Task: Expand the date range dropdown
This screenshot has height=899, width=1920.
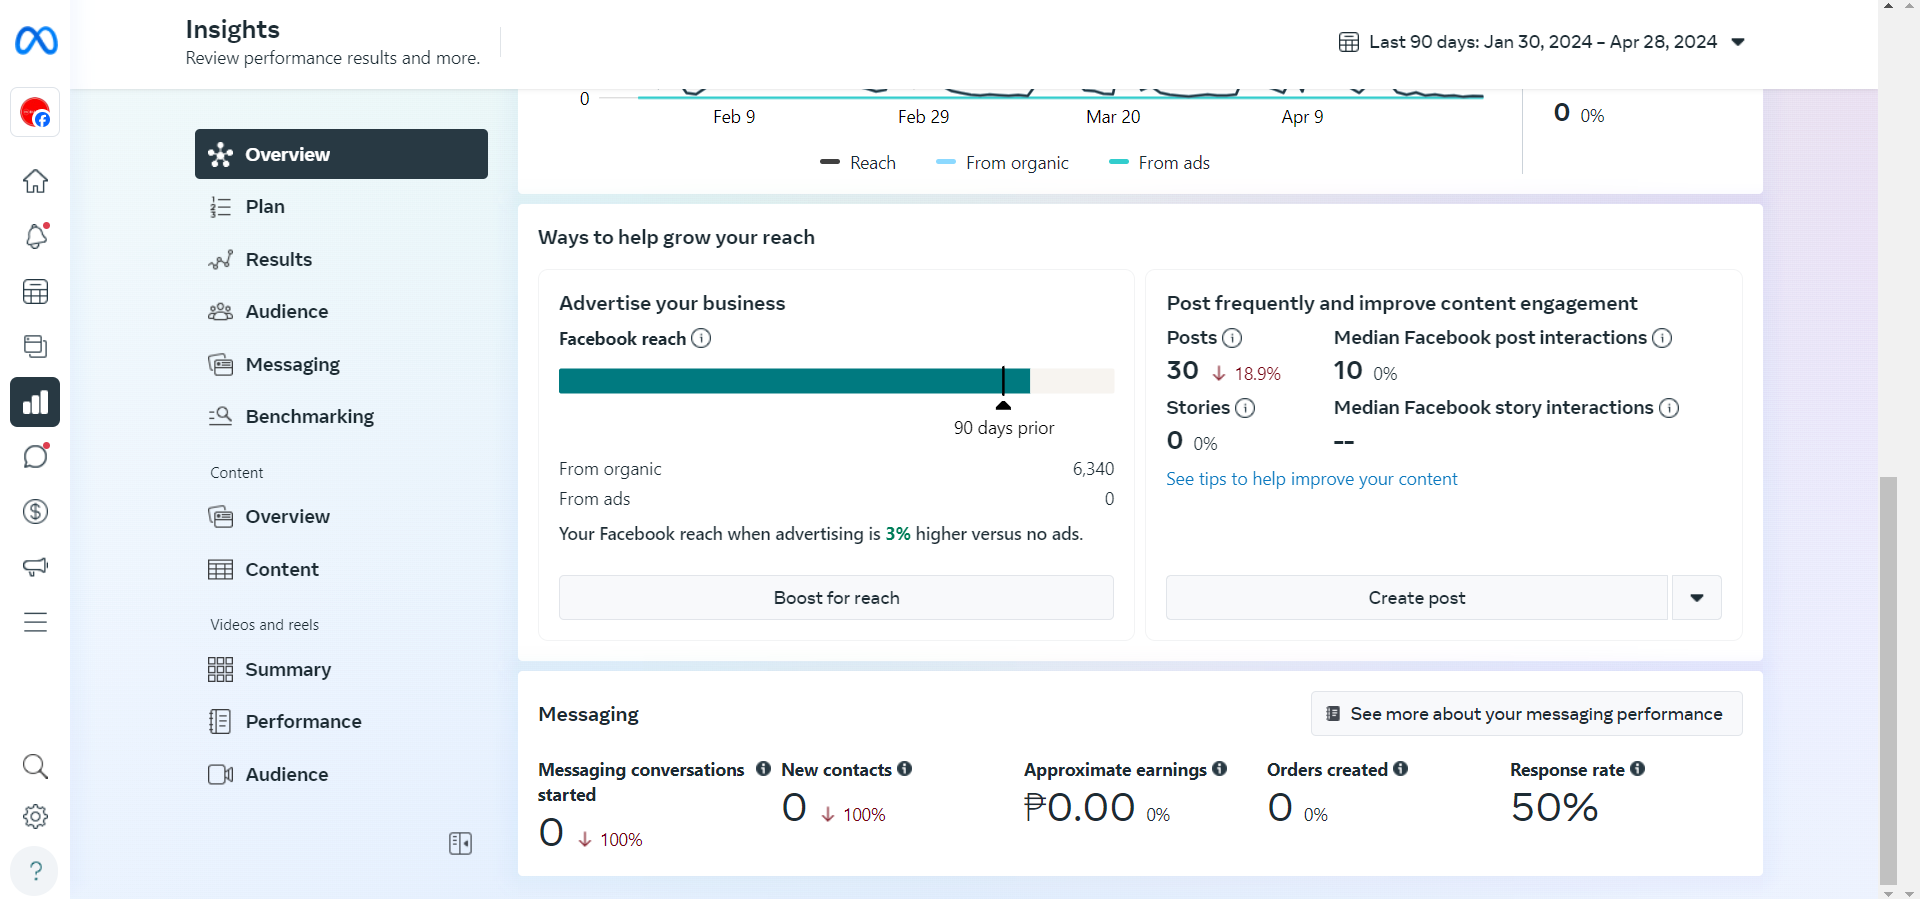Action: [x=1738, y=42]
